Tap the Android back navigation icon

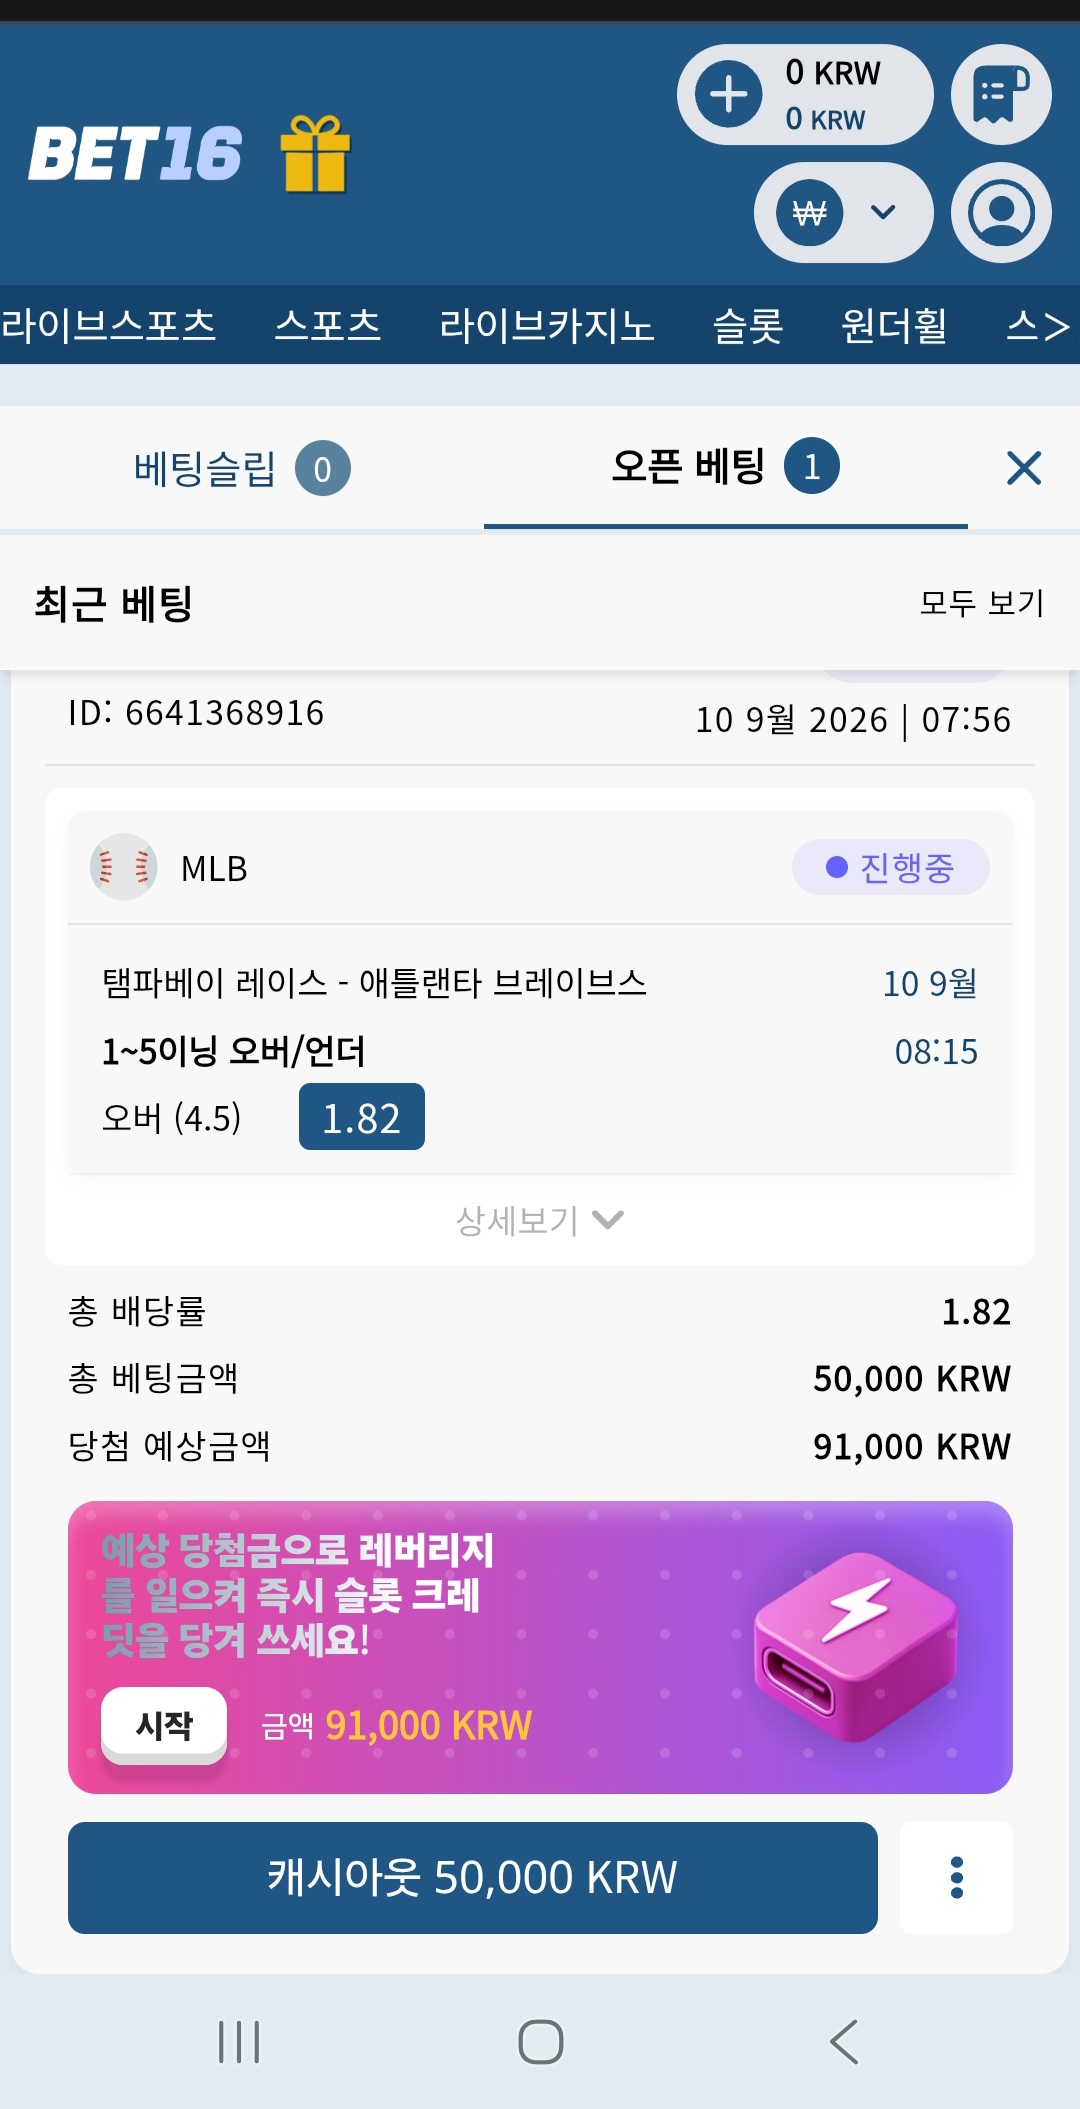coord(844,2041)
